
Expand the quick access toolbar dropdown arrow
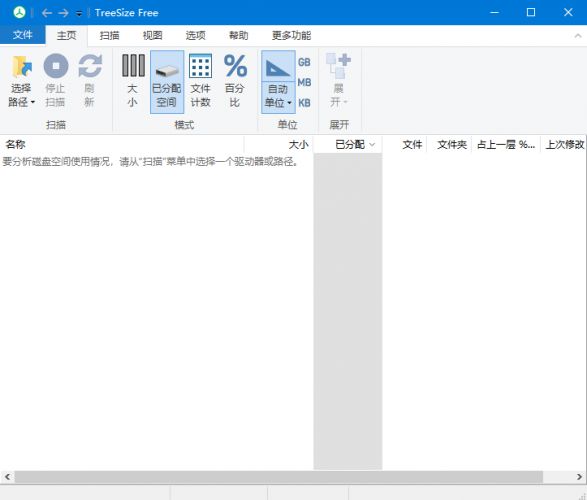(x=79, y=14)
